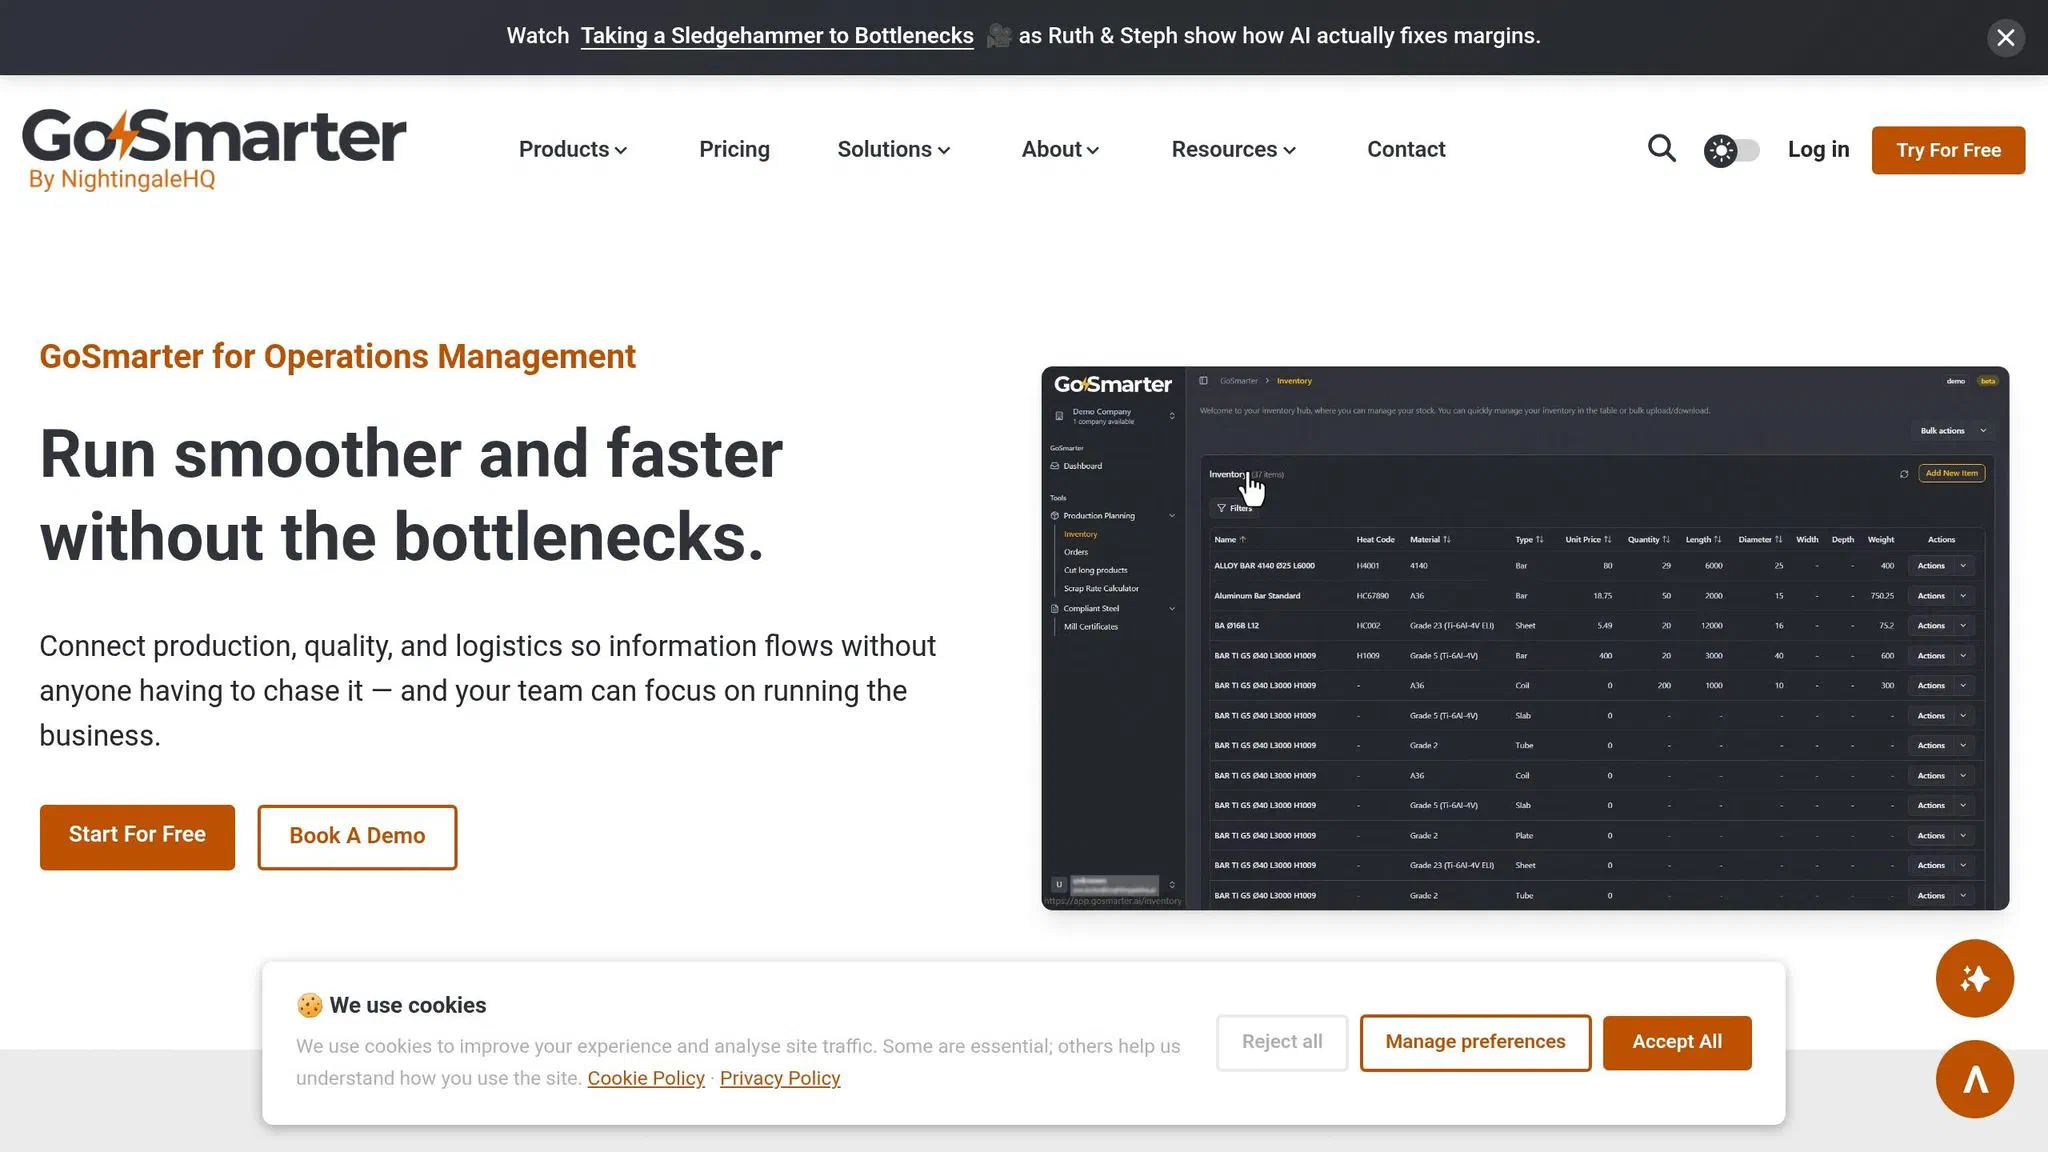
Task: Close the top announcement banner
Action: 2005,37
